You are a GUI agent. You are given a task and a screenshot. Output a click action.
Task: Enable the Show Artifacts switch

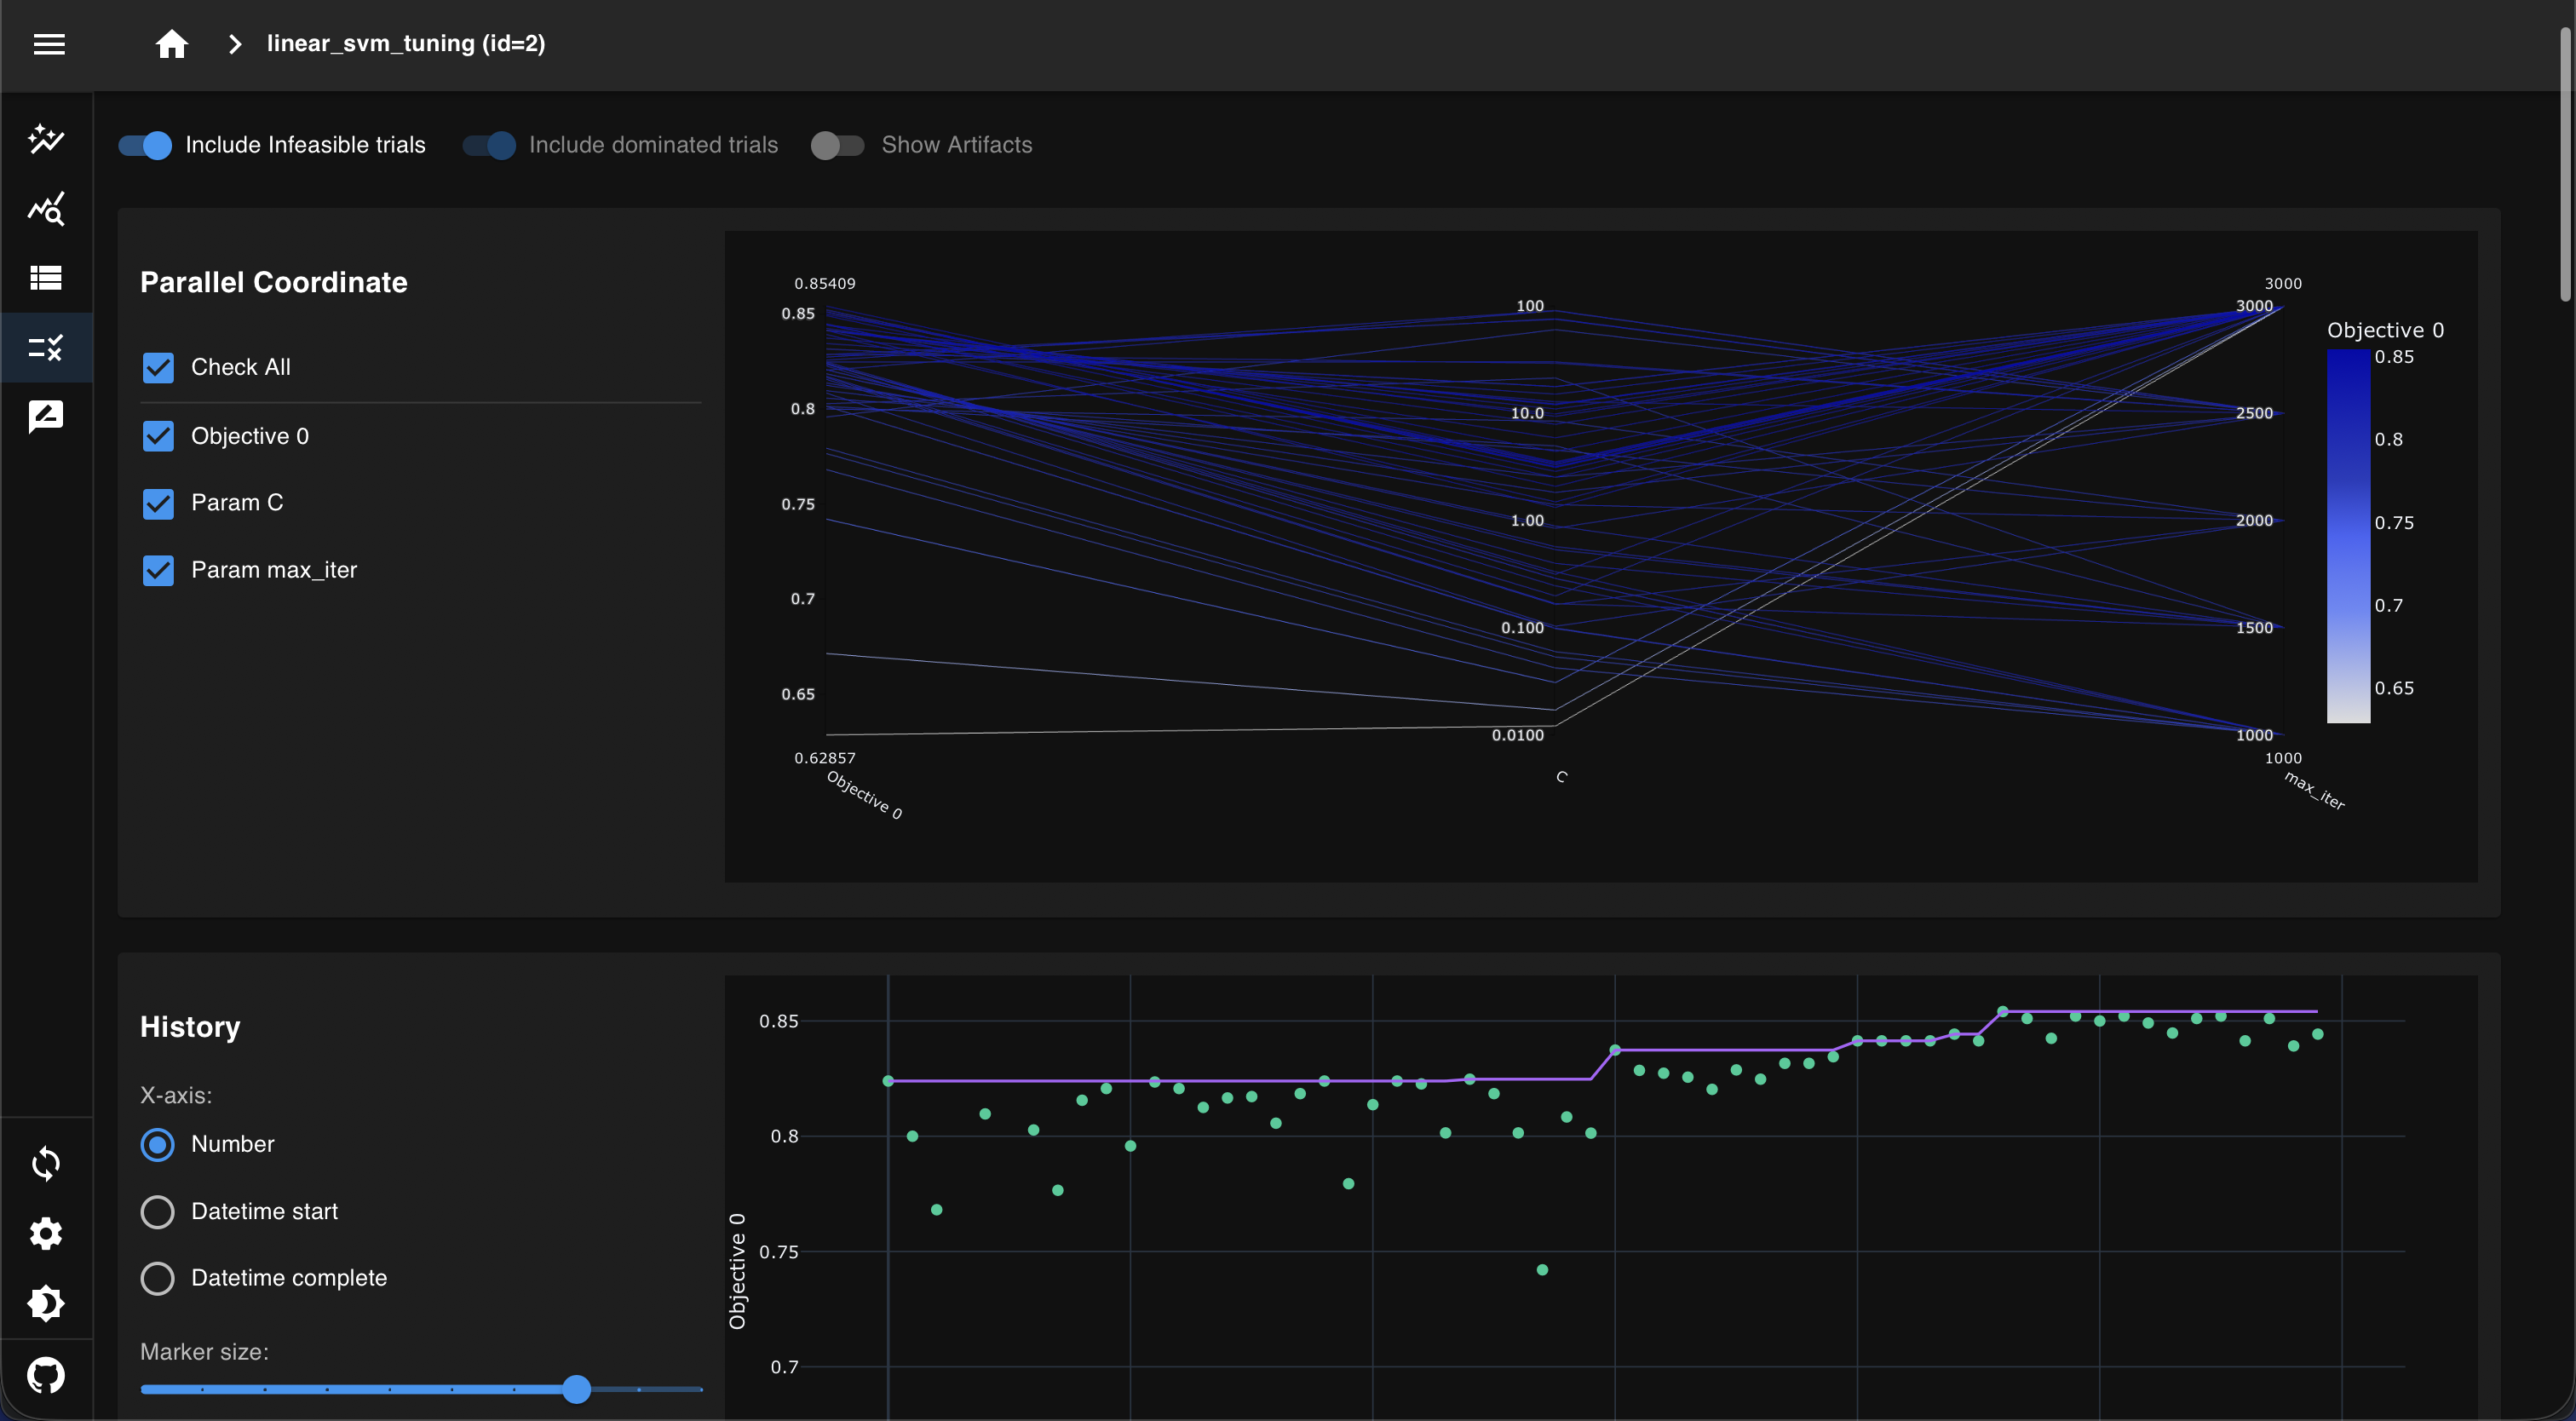(x=837, y=145)
